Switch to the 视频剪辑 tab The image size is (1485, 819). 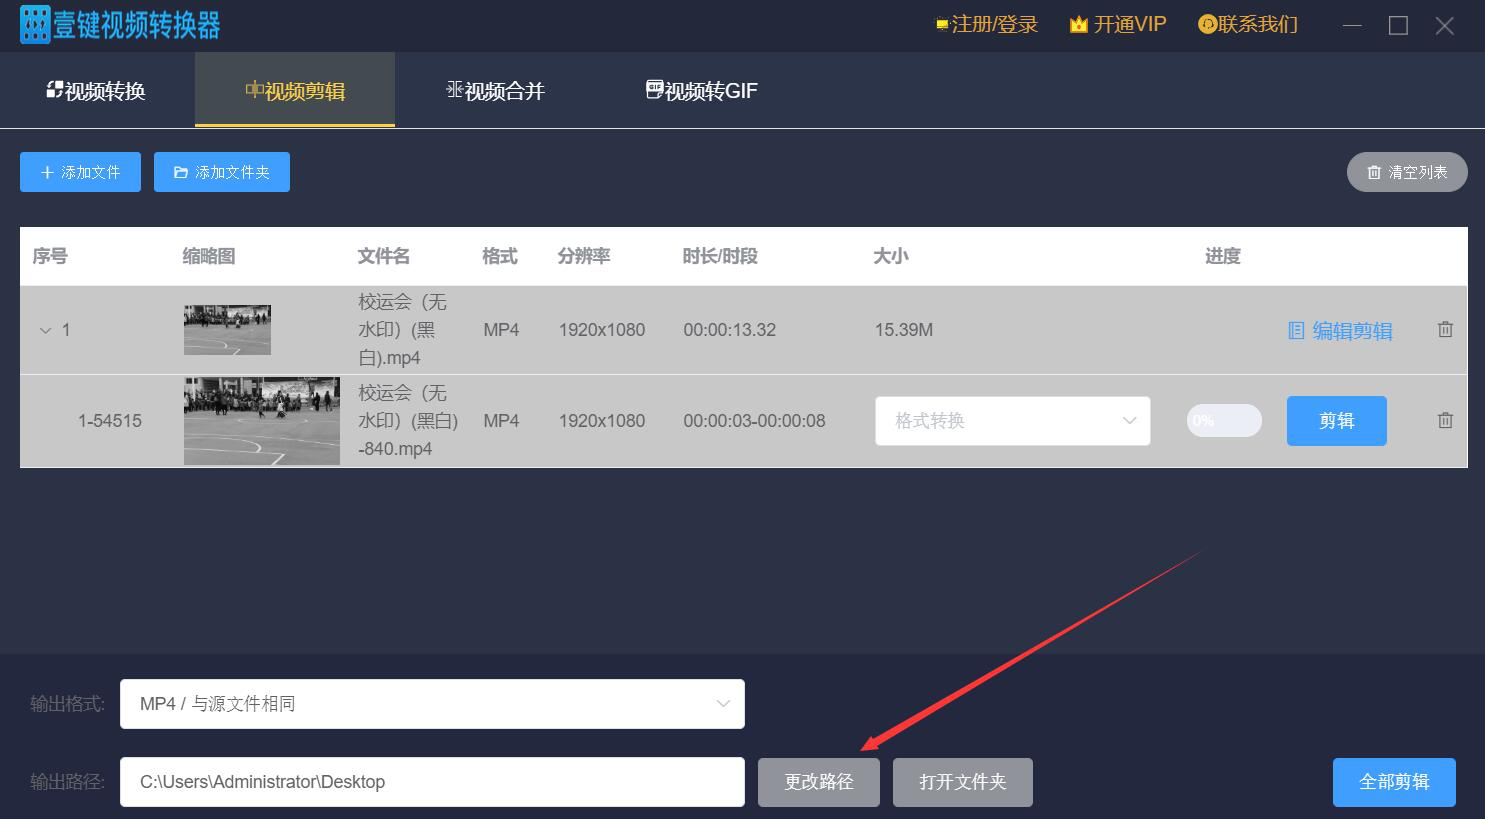pyautogui.click(x=295, y=90)
